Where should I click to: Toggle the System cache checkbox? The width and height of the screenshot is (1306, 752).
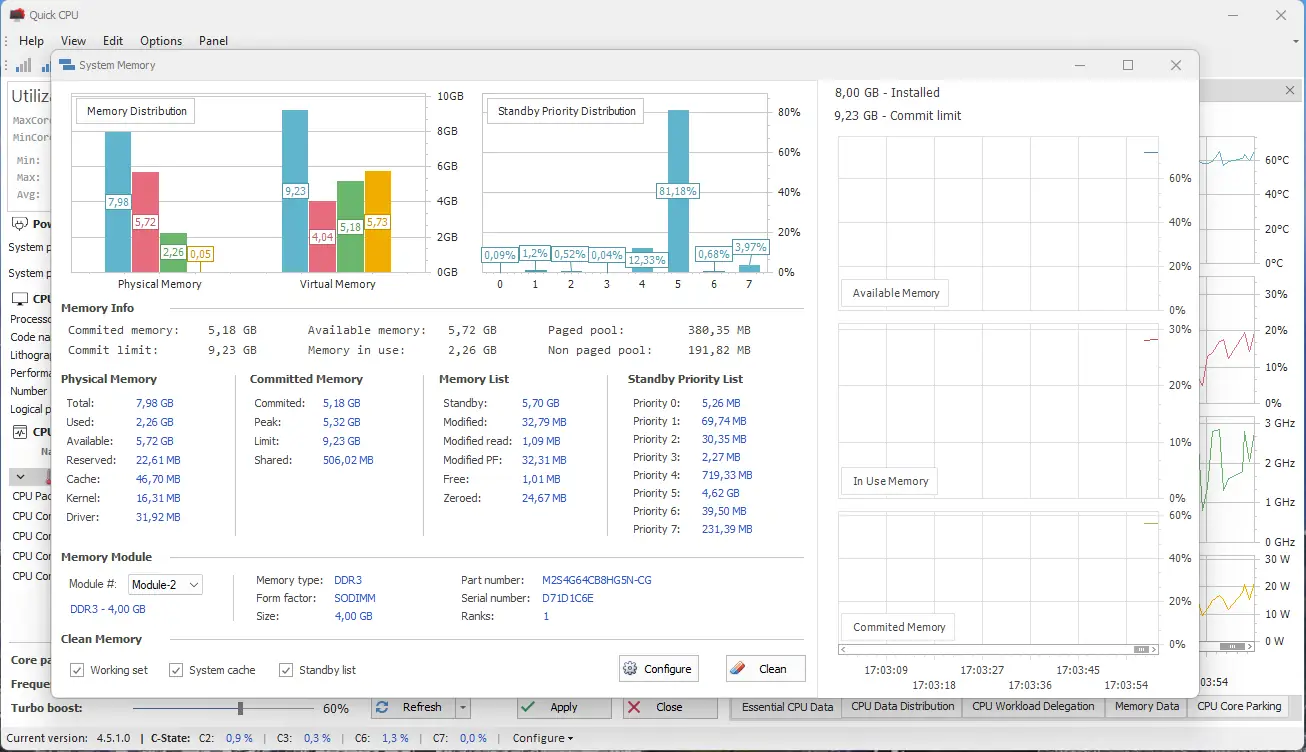(176, 670)
